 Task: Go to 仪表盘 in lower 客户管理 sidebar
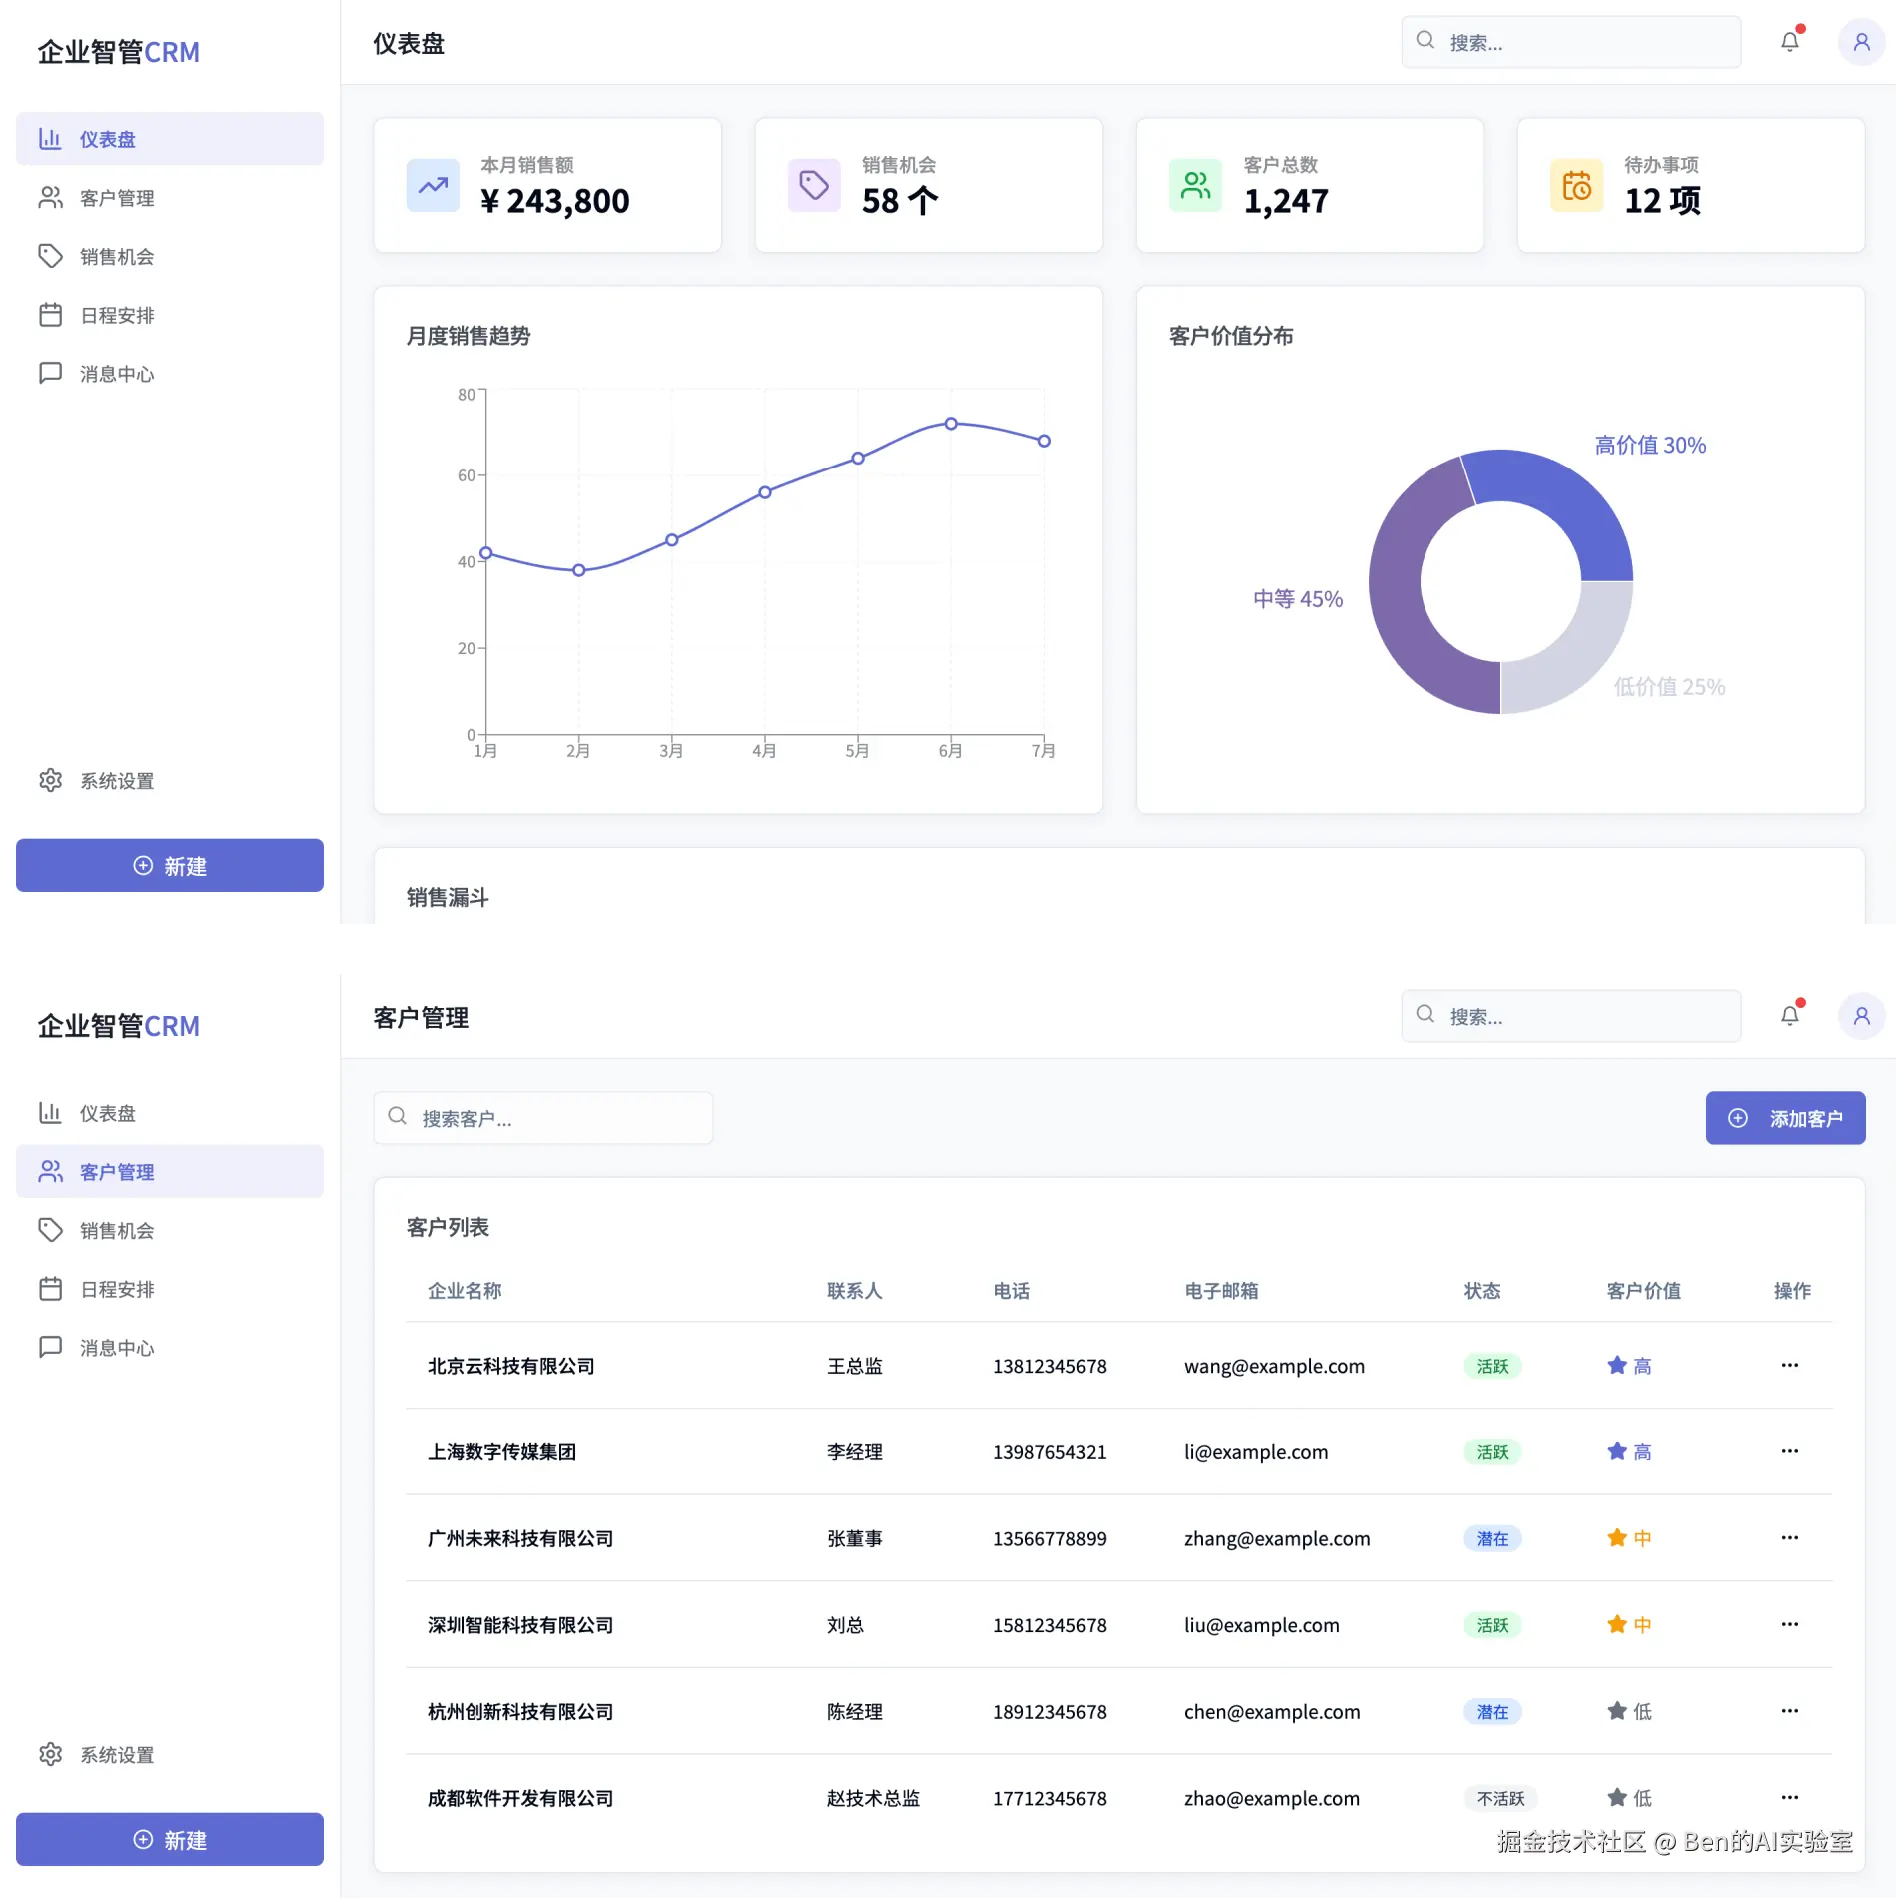coord(170,1113)
